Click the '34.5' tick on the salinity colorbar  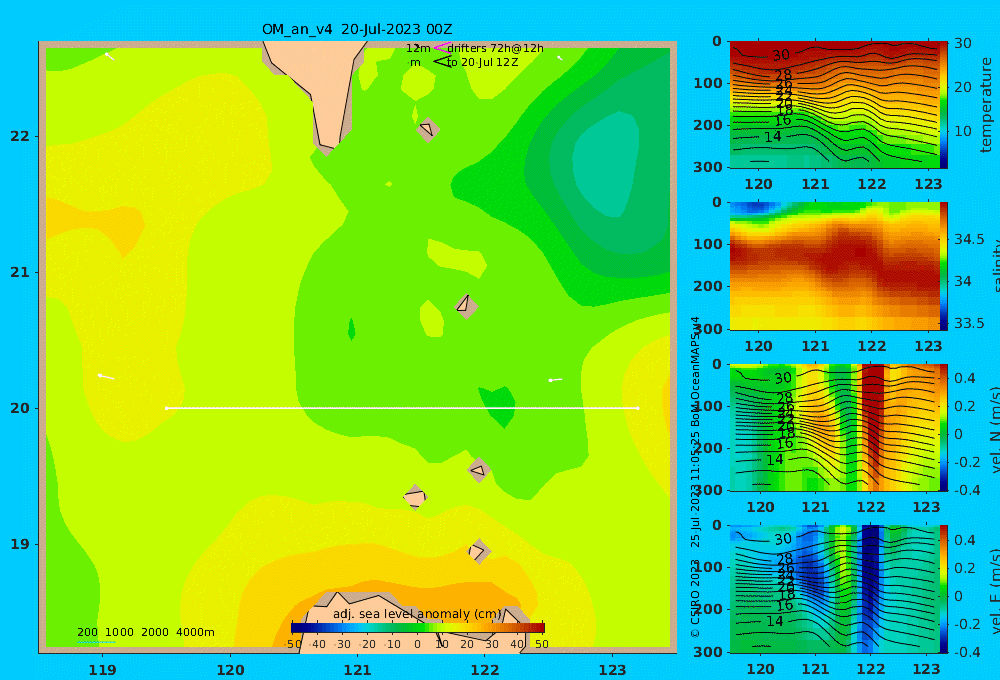pyautogui.click(x=969, y=239)
